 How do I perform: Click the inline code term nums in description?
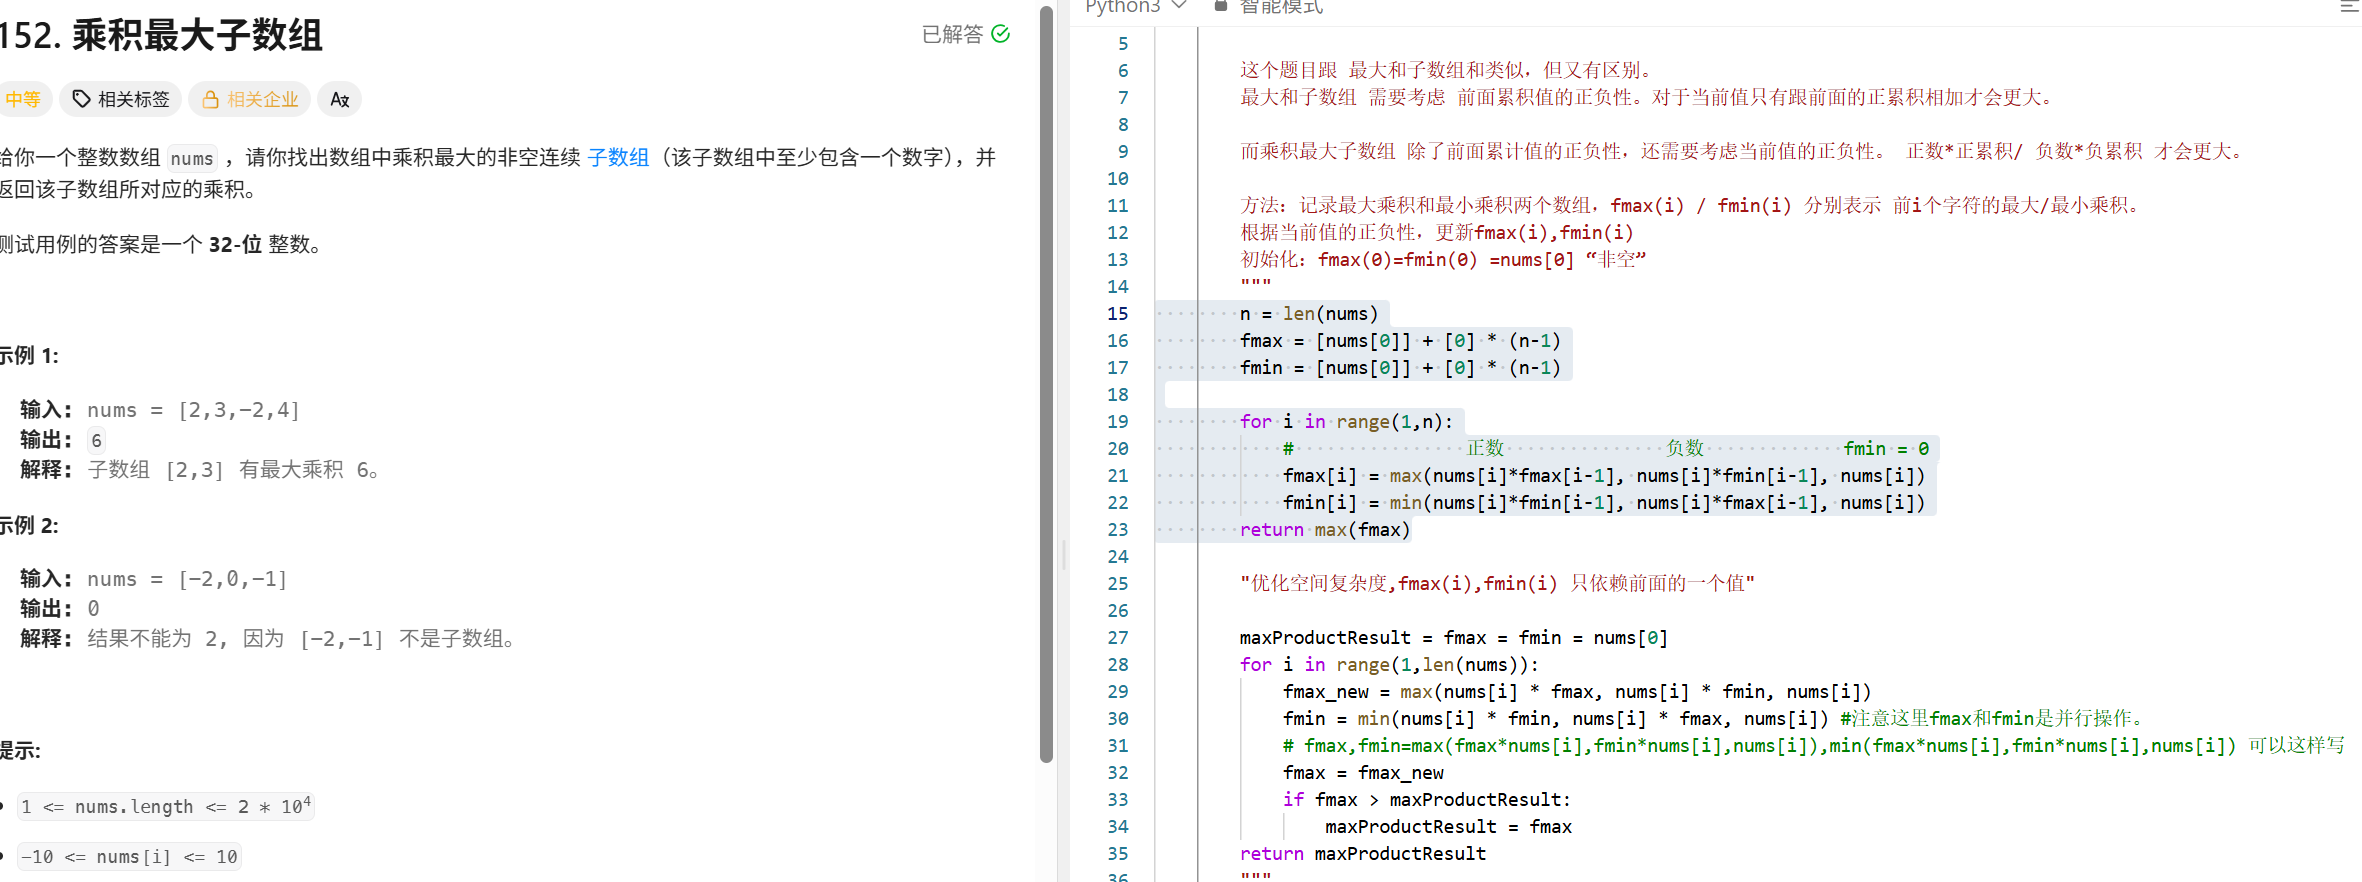pyautogui.click(x=192, y=158)
